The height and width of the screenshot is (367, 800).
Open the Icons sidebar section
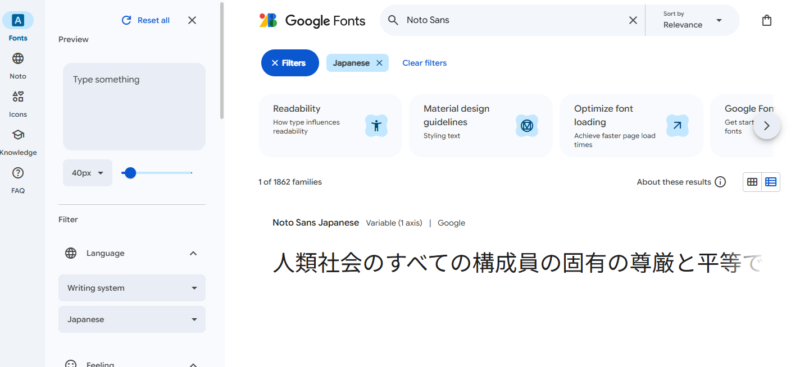(18, 104)
